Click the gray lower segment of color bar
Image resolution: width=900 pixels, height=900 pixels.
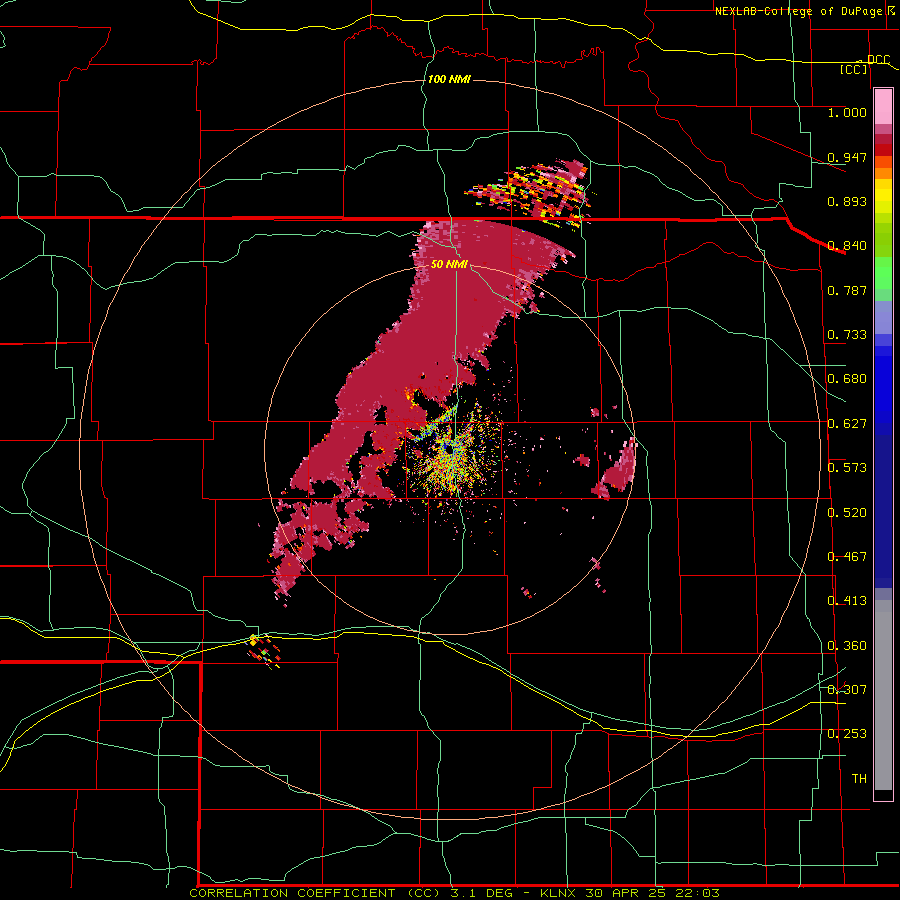(883, 695)
